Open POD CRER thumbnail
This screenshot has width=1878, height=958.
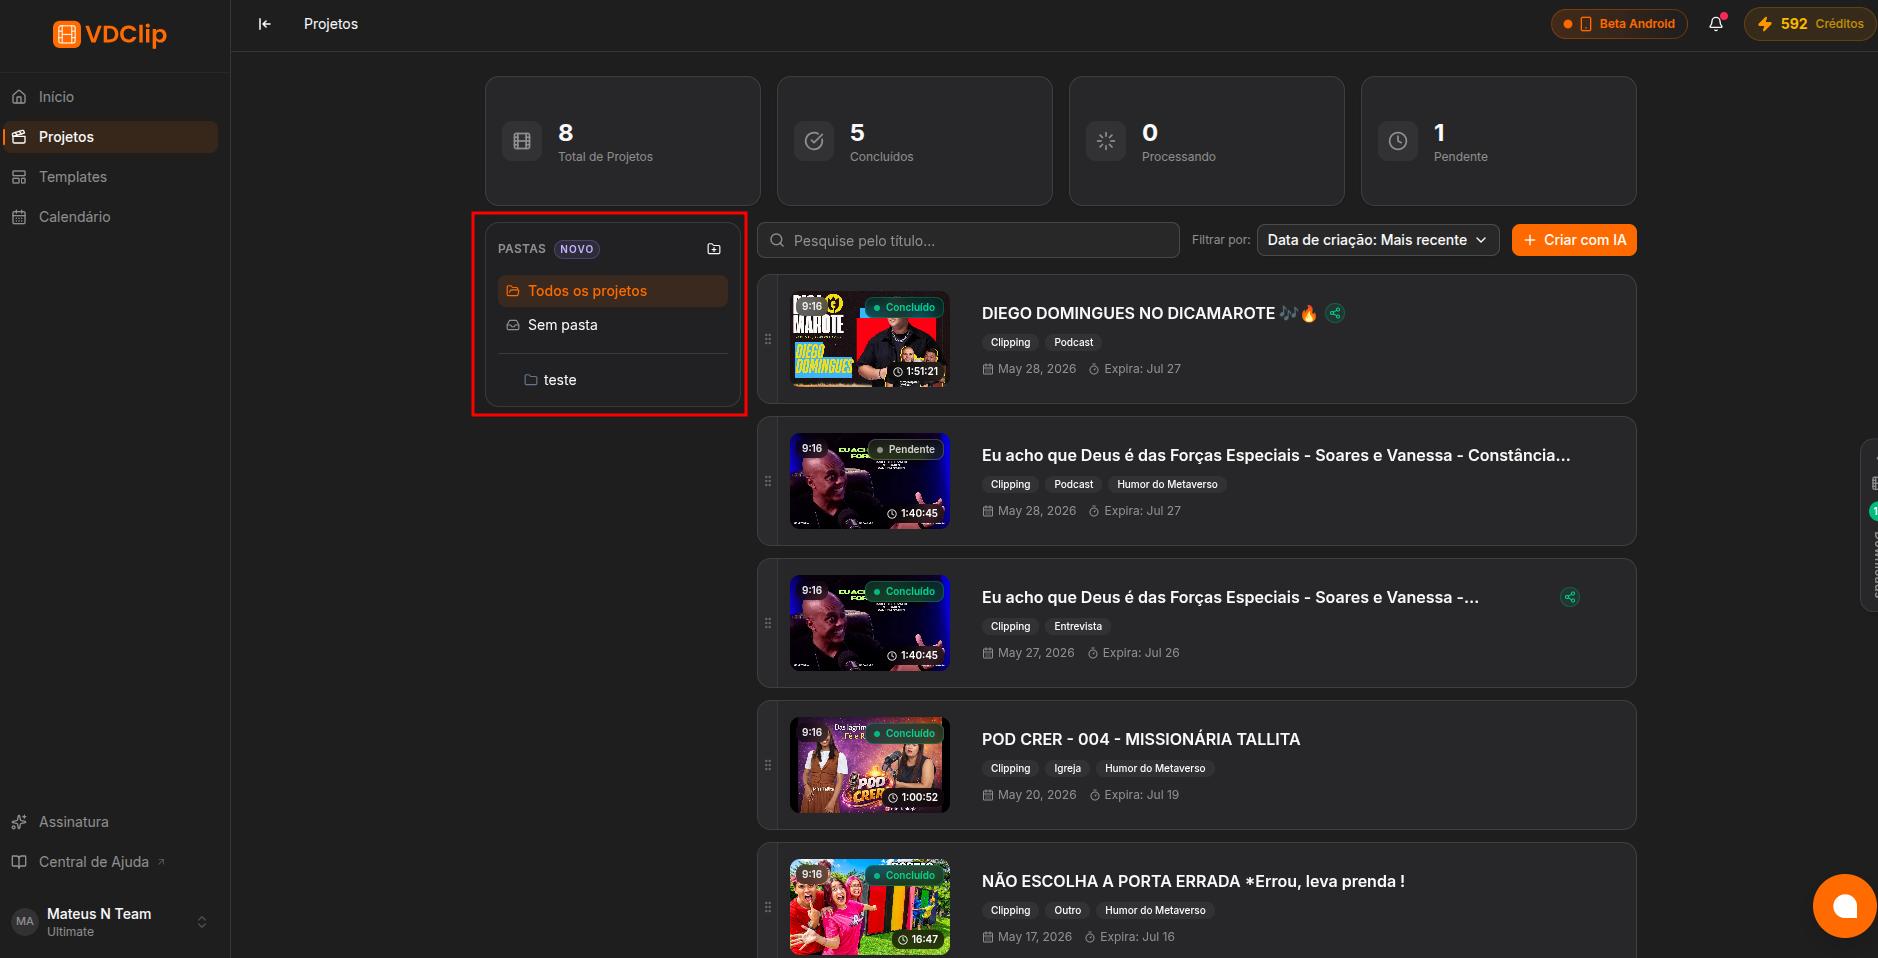pyautogui.click(x=870, y=765)
